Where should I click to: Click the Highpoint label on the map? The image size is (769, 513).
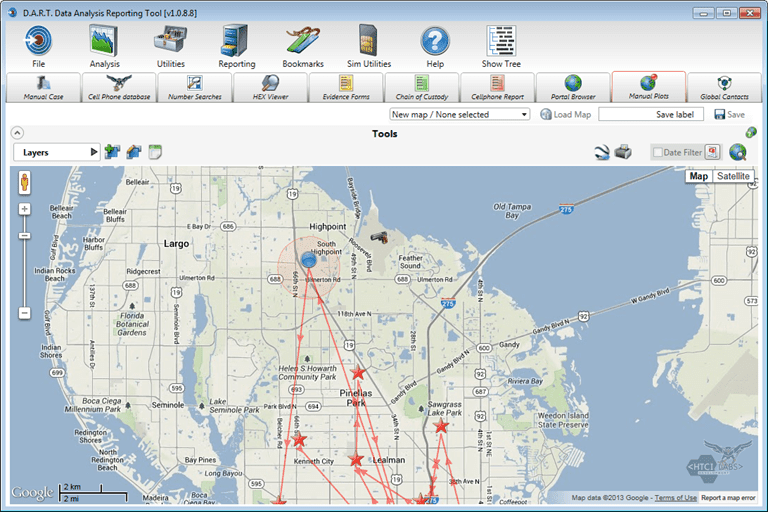[x=328, y=227]
